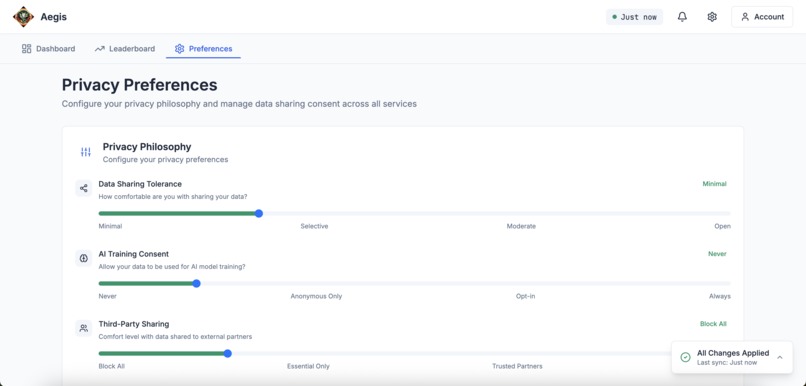Click the Open label under Data Sharing
Viewport: 806px width, 386px height.
pyautogui.click(x=722, y=226)
